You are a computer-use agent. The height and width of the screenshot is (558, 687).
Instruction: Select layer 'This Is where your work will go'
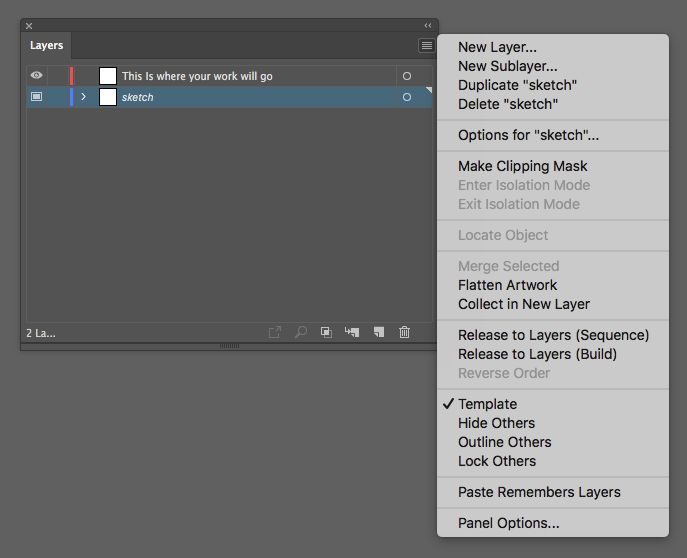[197, 76]
